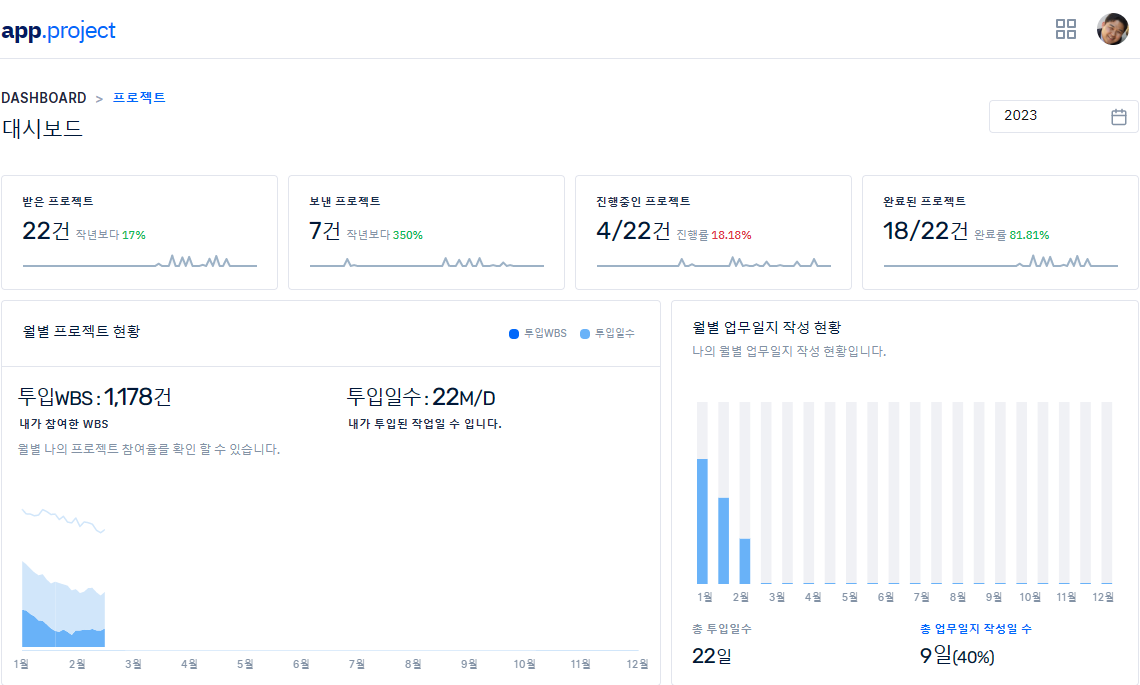
Task: Select the 보낸 프로젝트 summary card
Action: [x=426, y=232]
